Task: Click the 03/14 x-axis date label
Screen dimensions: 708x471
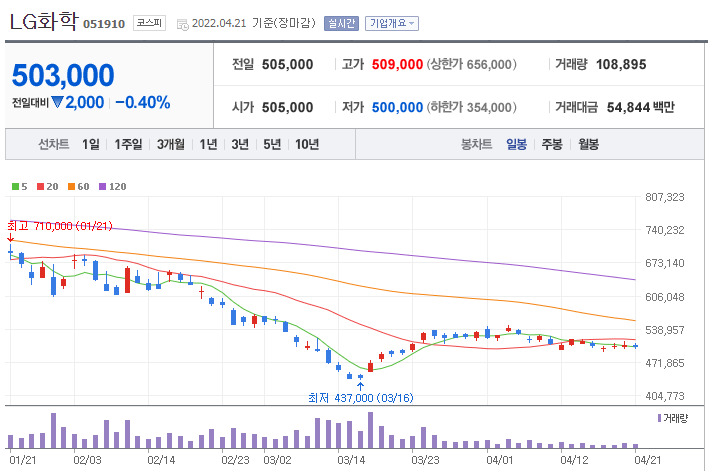Action: [x=351, y=460]
